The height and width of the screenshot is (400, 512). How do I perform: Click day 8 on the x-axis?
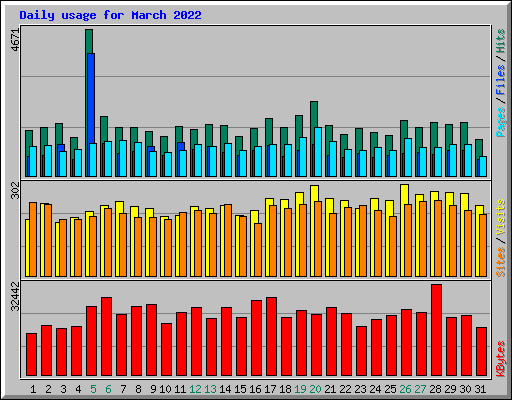point(138,389)
